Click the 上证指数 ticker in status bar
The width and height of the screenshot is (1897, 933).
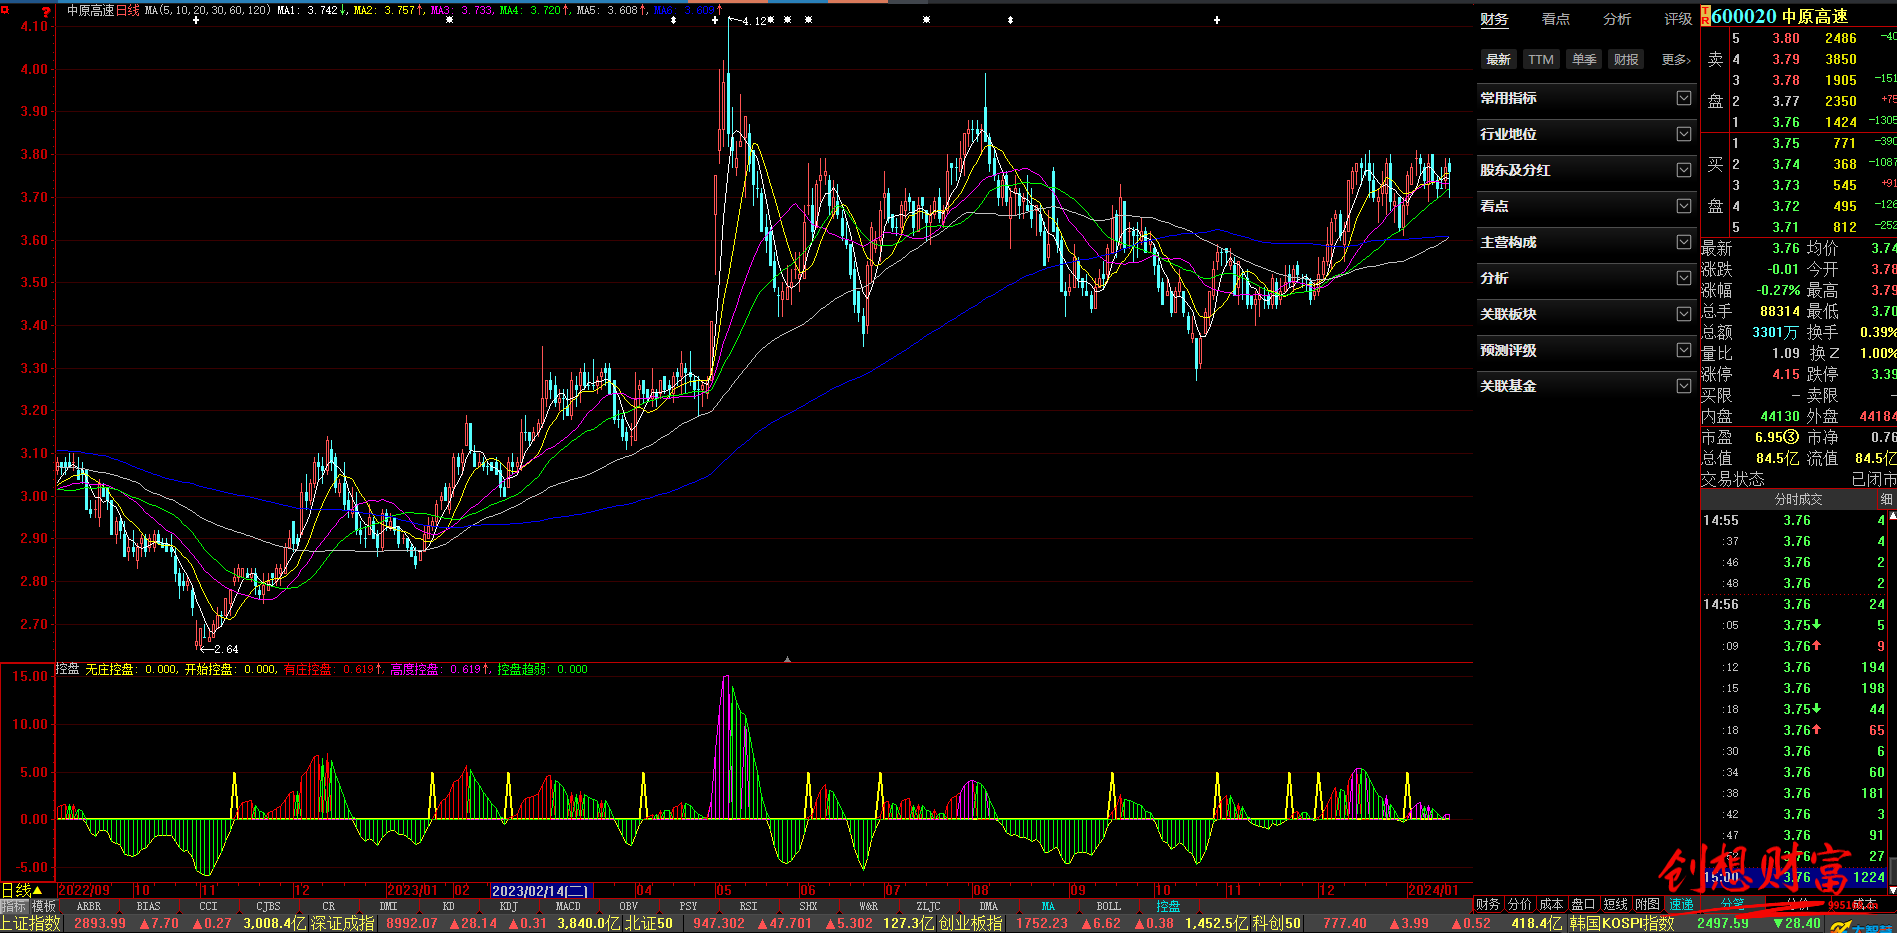click(x=31, y=923)
